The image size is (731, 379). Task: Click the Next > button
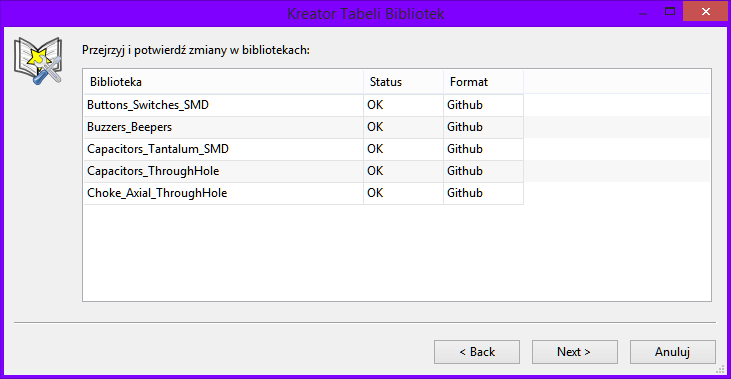[x=574, y=352]
